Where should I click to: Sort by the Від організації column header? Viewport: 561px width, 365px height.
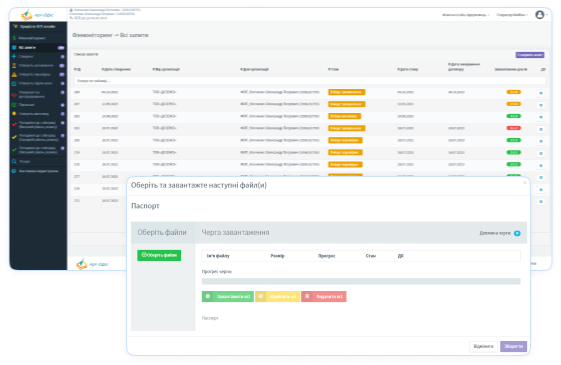166,69
